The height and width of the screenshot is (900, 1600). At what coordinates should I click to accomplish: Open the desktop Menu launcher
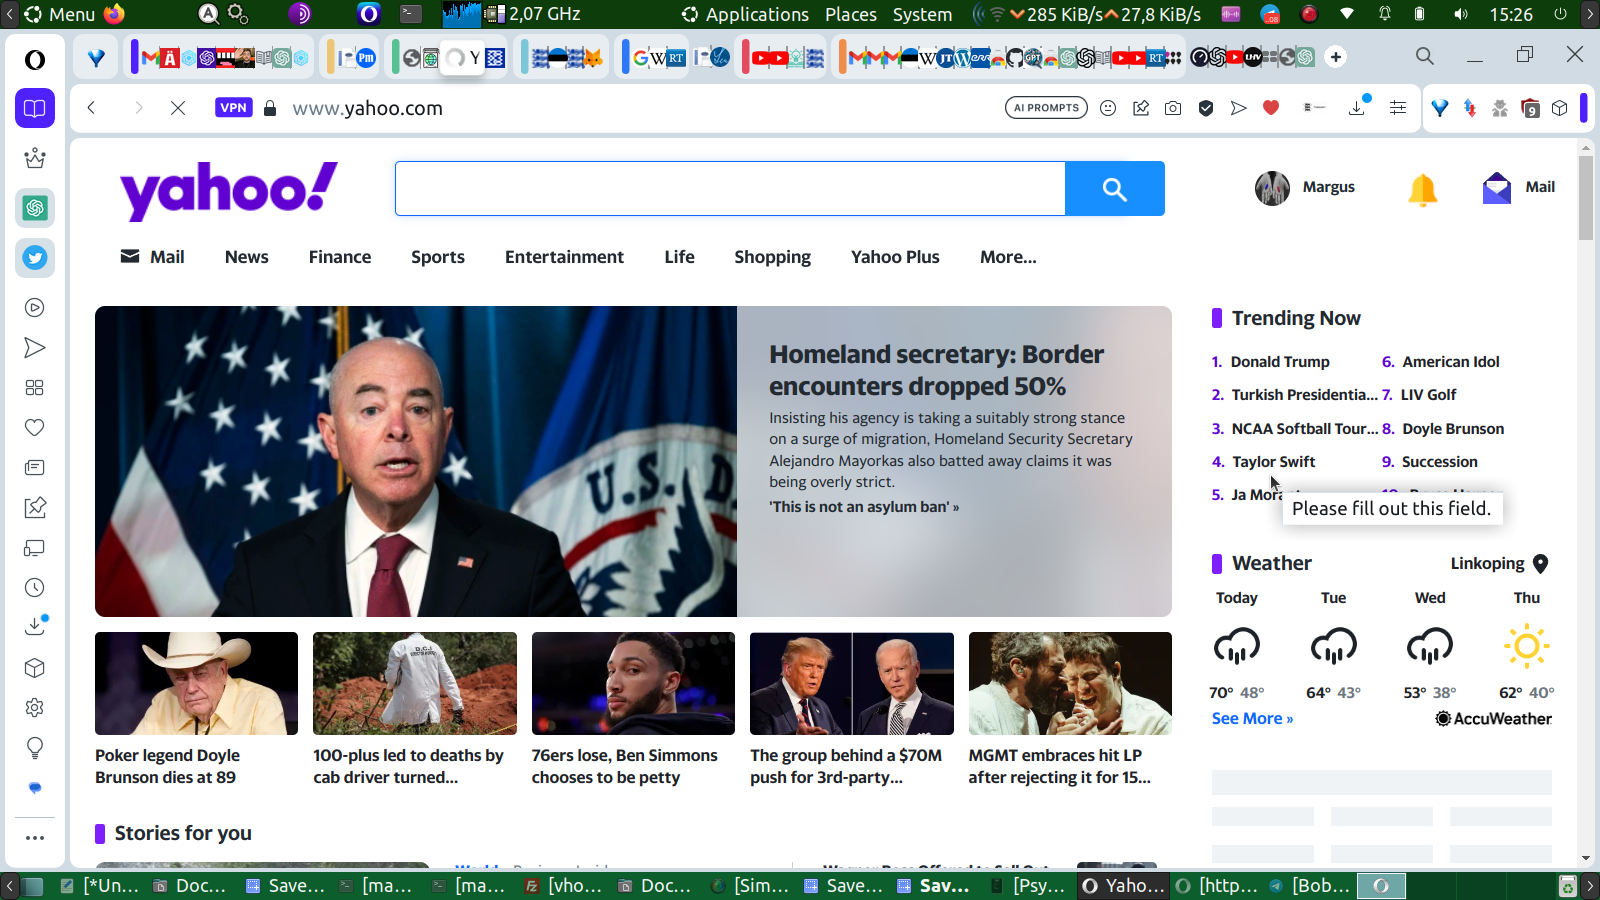click(60, 14)
